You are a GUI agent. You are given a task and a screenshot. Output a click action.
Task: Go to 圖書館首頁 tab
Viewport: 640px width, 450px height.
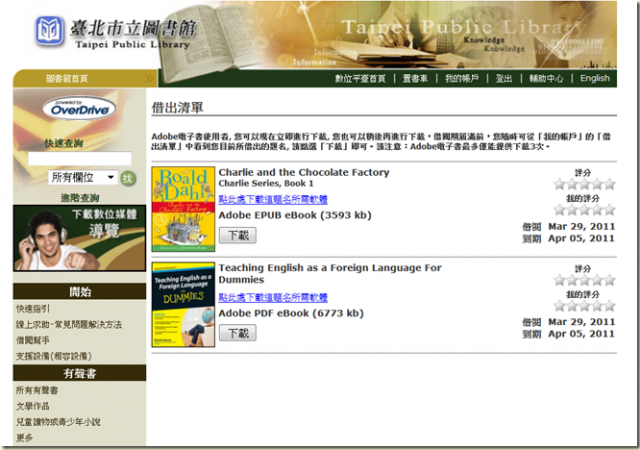coord(67,78)
